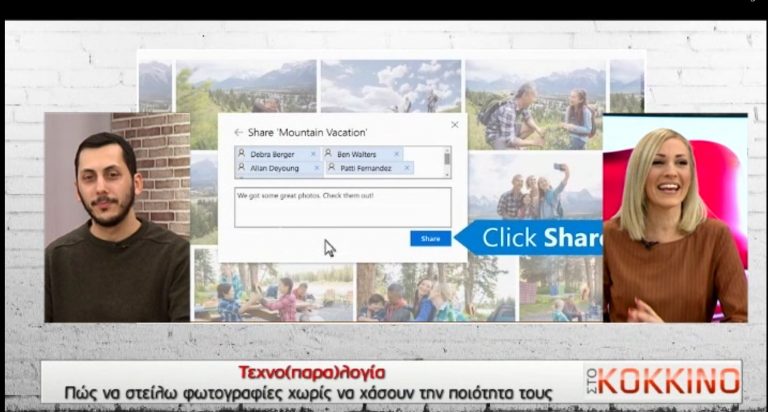Click the back arrow in Share dialog

(238, 132)
